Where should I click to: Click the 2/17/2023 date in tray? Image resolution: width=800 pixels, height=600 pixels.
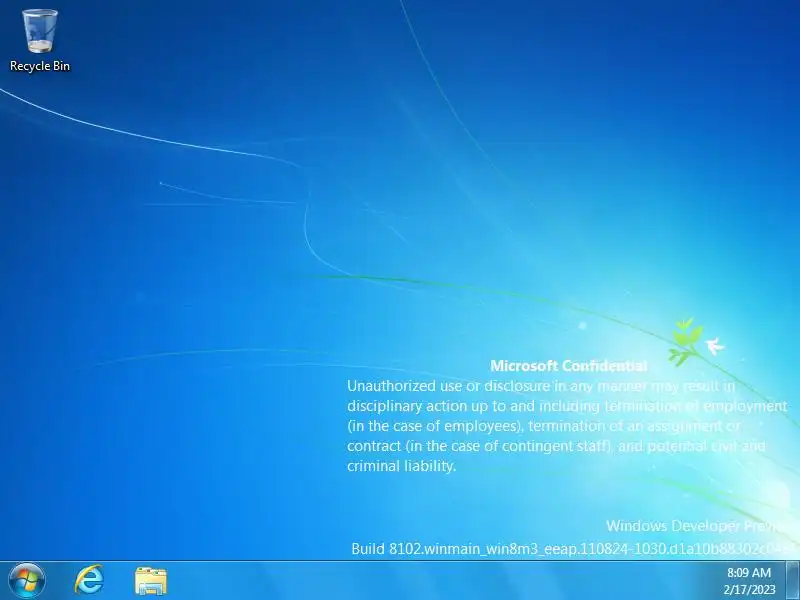tap(749, 589)
